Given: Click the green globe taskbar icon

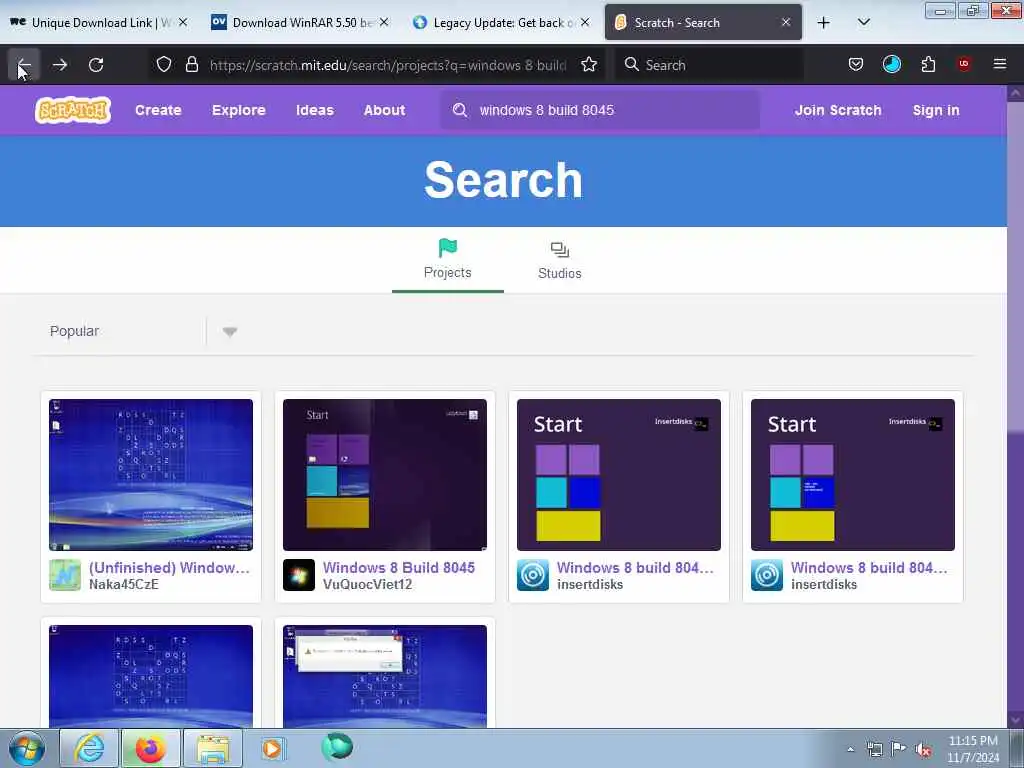Looking at the screenshot, I should tap(337, 747).
